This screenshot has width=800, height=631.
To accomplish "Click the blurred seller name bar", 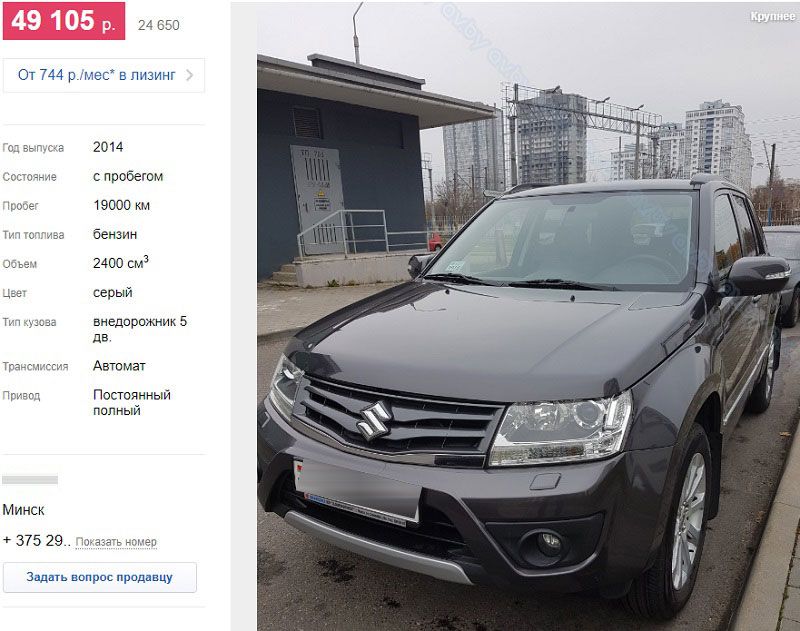I will [x=30, y=479].
